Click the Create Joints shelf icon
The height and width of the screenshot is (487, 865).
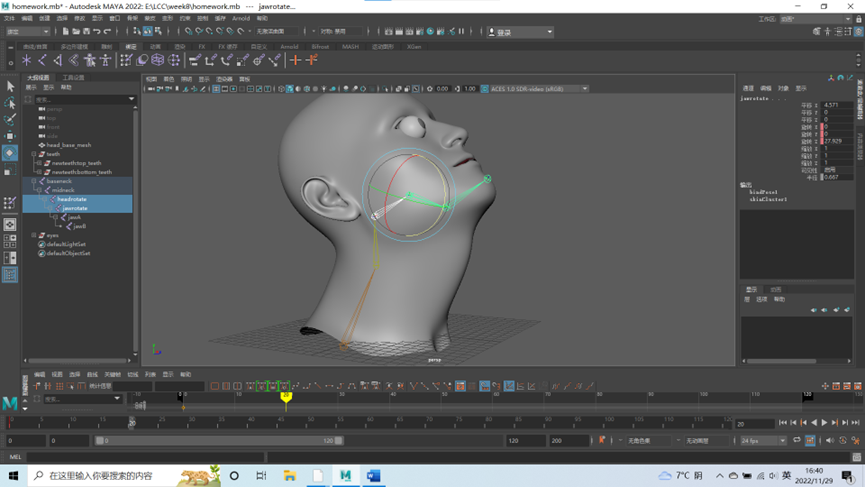[42, 60]
